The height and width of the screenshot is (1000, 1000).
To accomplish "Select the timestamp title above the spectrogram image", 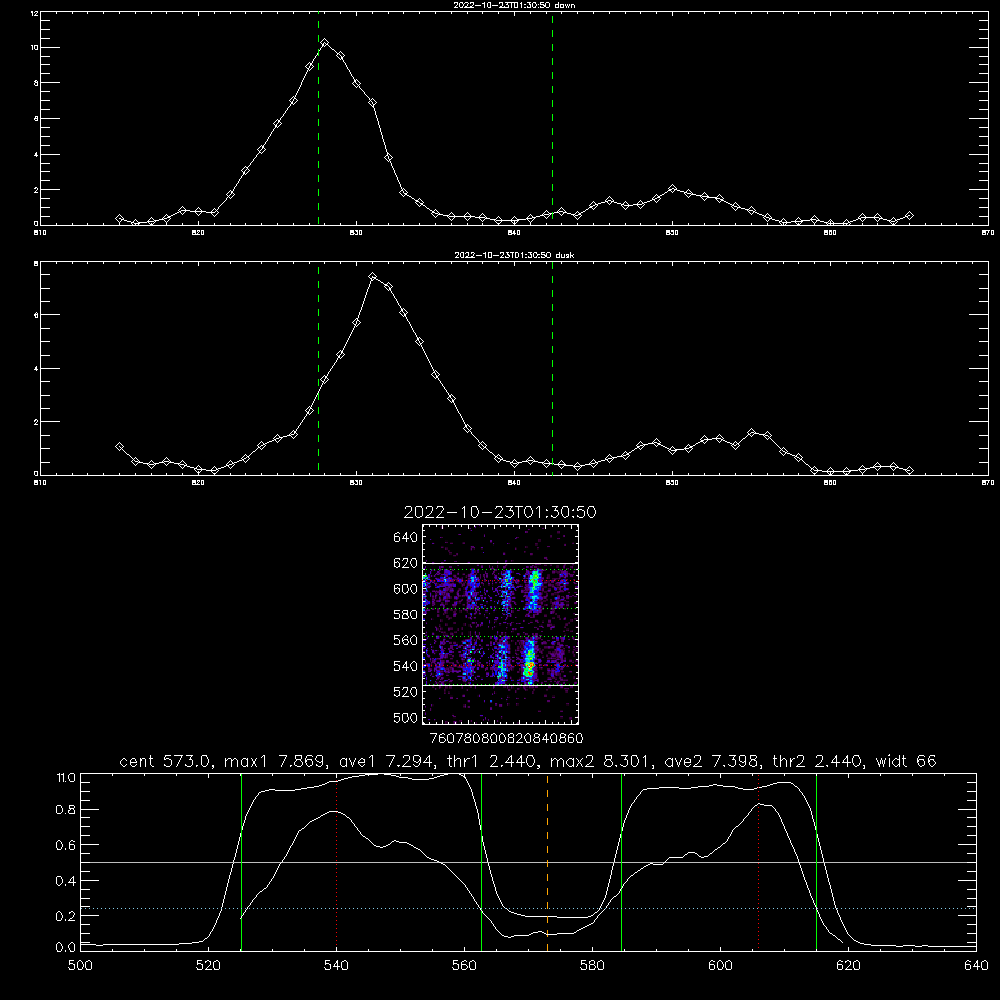I will pyautogui.click(x=500, y=512).
